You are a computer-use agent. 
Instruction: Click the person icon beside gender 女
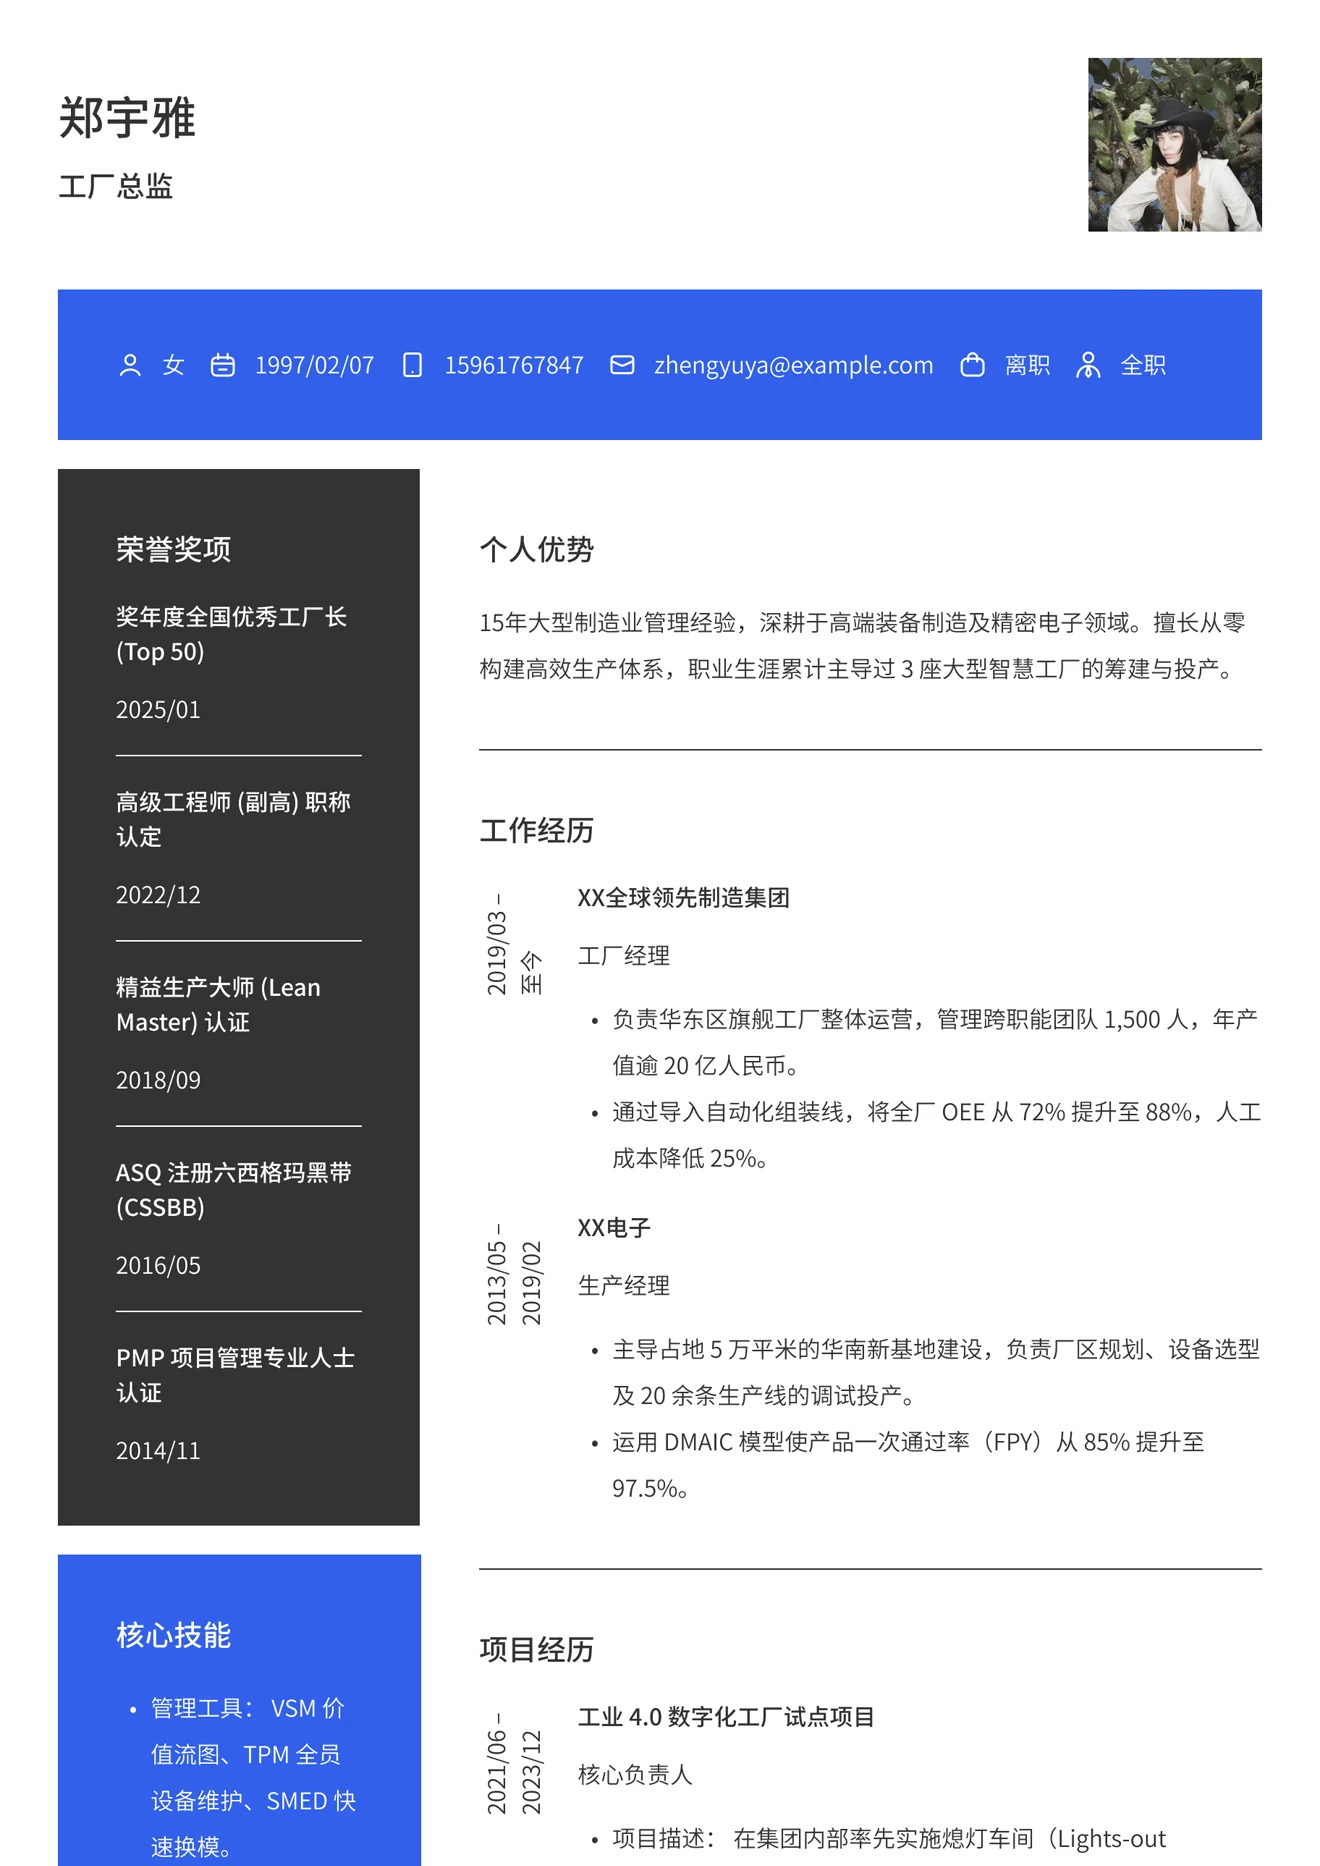coord(130,365)
